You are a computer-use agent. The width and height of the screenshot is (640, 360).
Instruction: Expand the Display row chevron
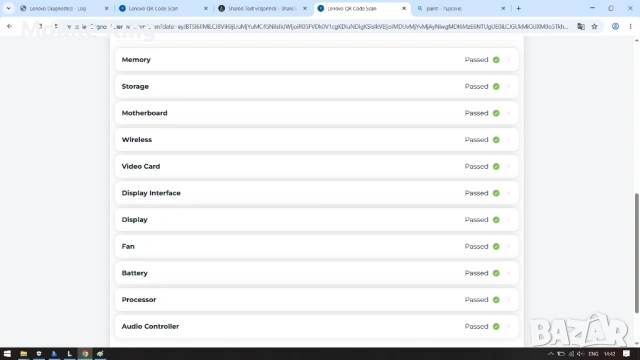coord(509,220)
